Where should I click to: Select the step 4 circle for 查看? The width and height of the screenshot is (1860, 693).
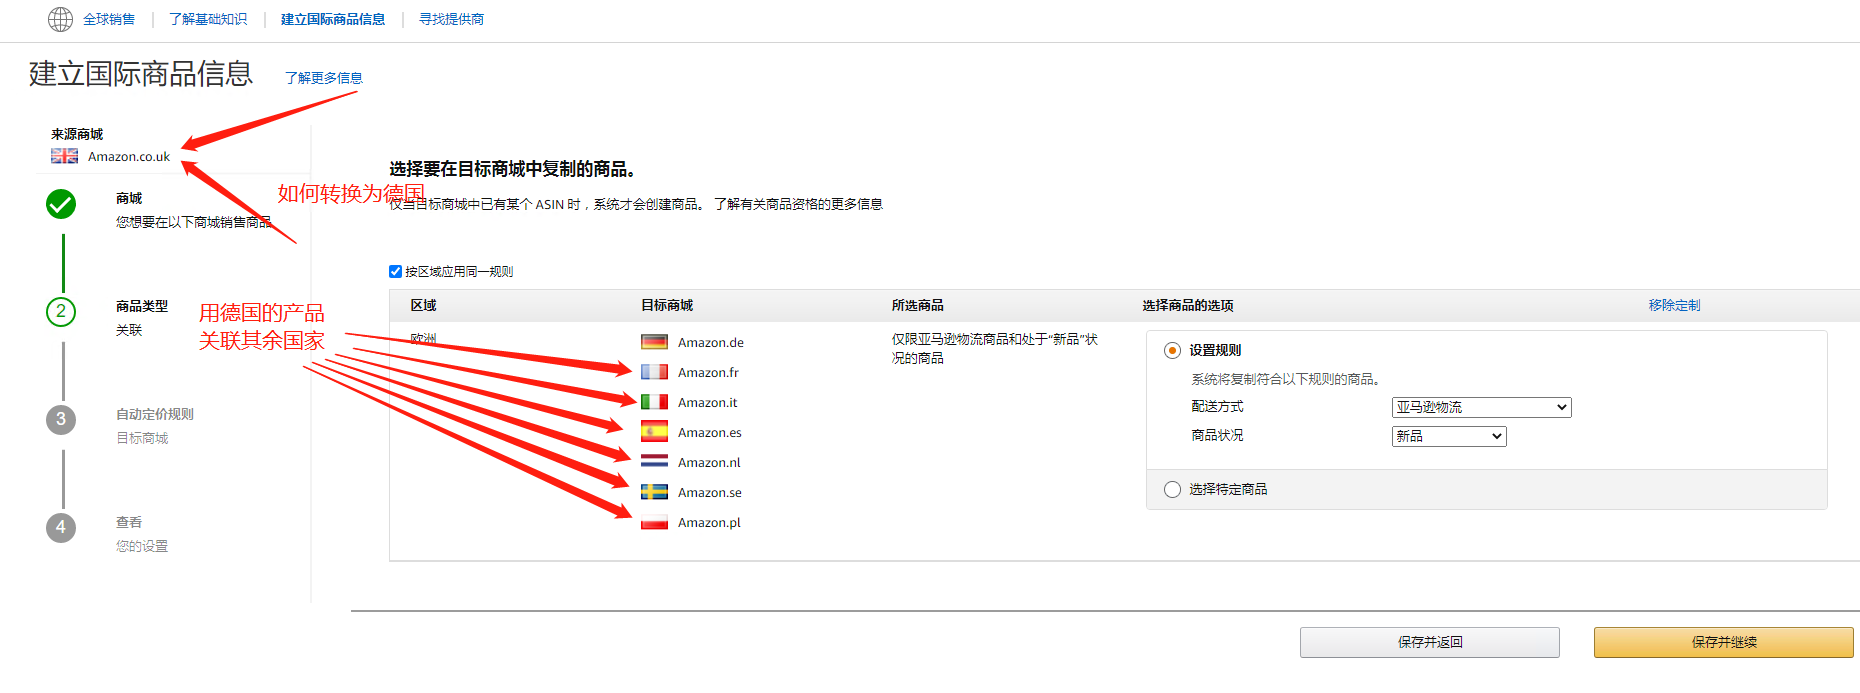tap(61, 527)
